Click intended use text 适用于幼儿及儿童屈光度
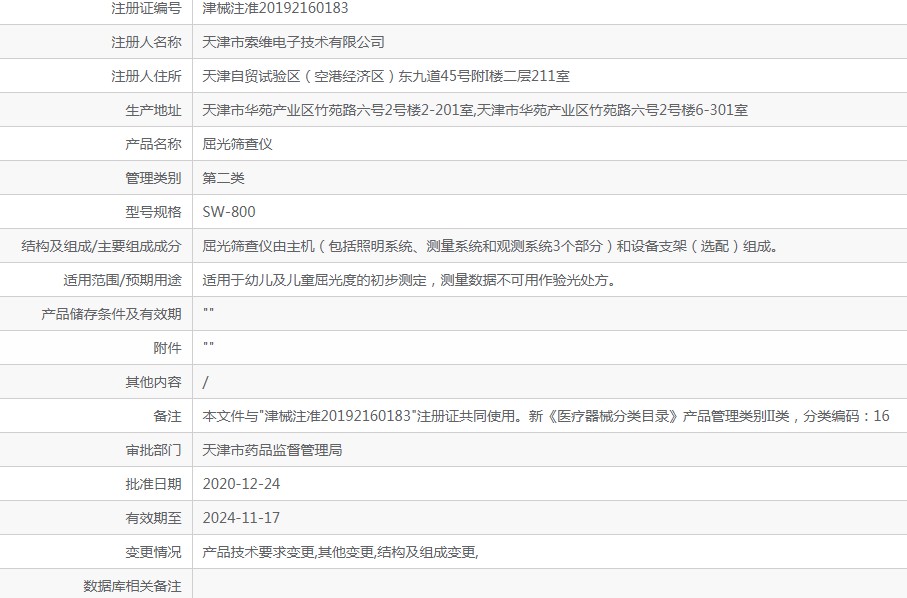Screen dimensions: 907x598 coord(410,280)
